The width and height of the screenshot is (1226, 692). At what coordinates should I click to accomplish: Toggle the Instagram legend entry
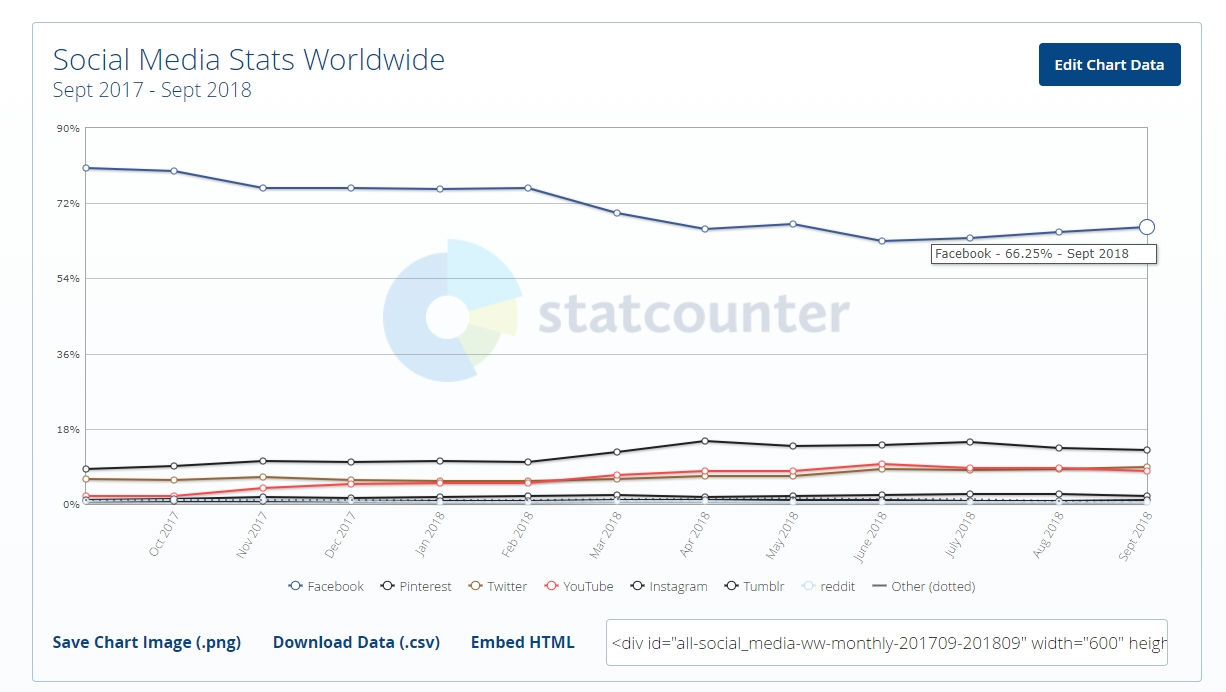pyautogui.click(x=669, y=586)
